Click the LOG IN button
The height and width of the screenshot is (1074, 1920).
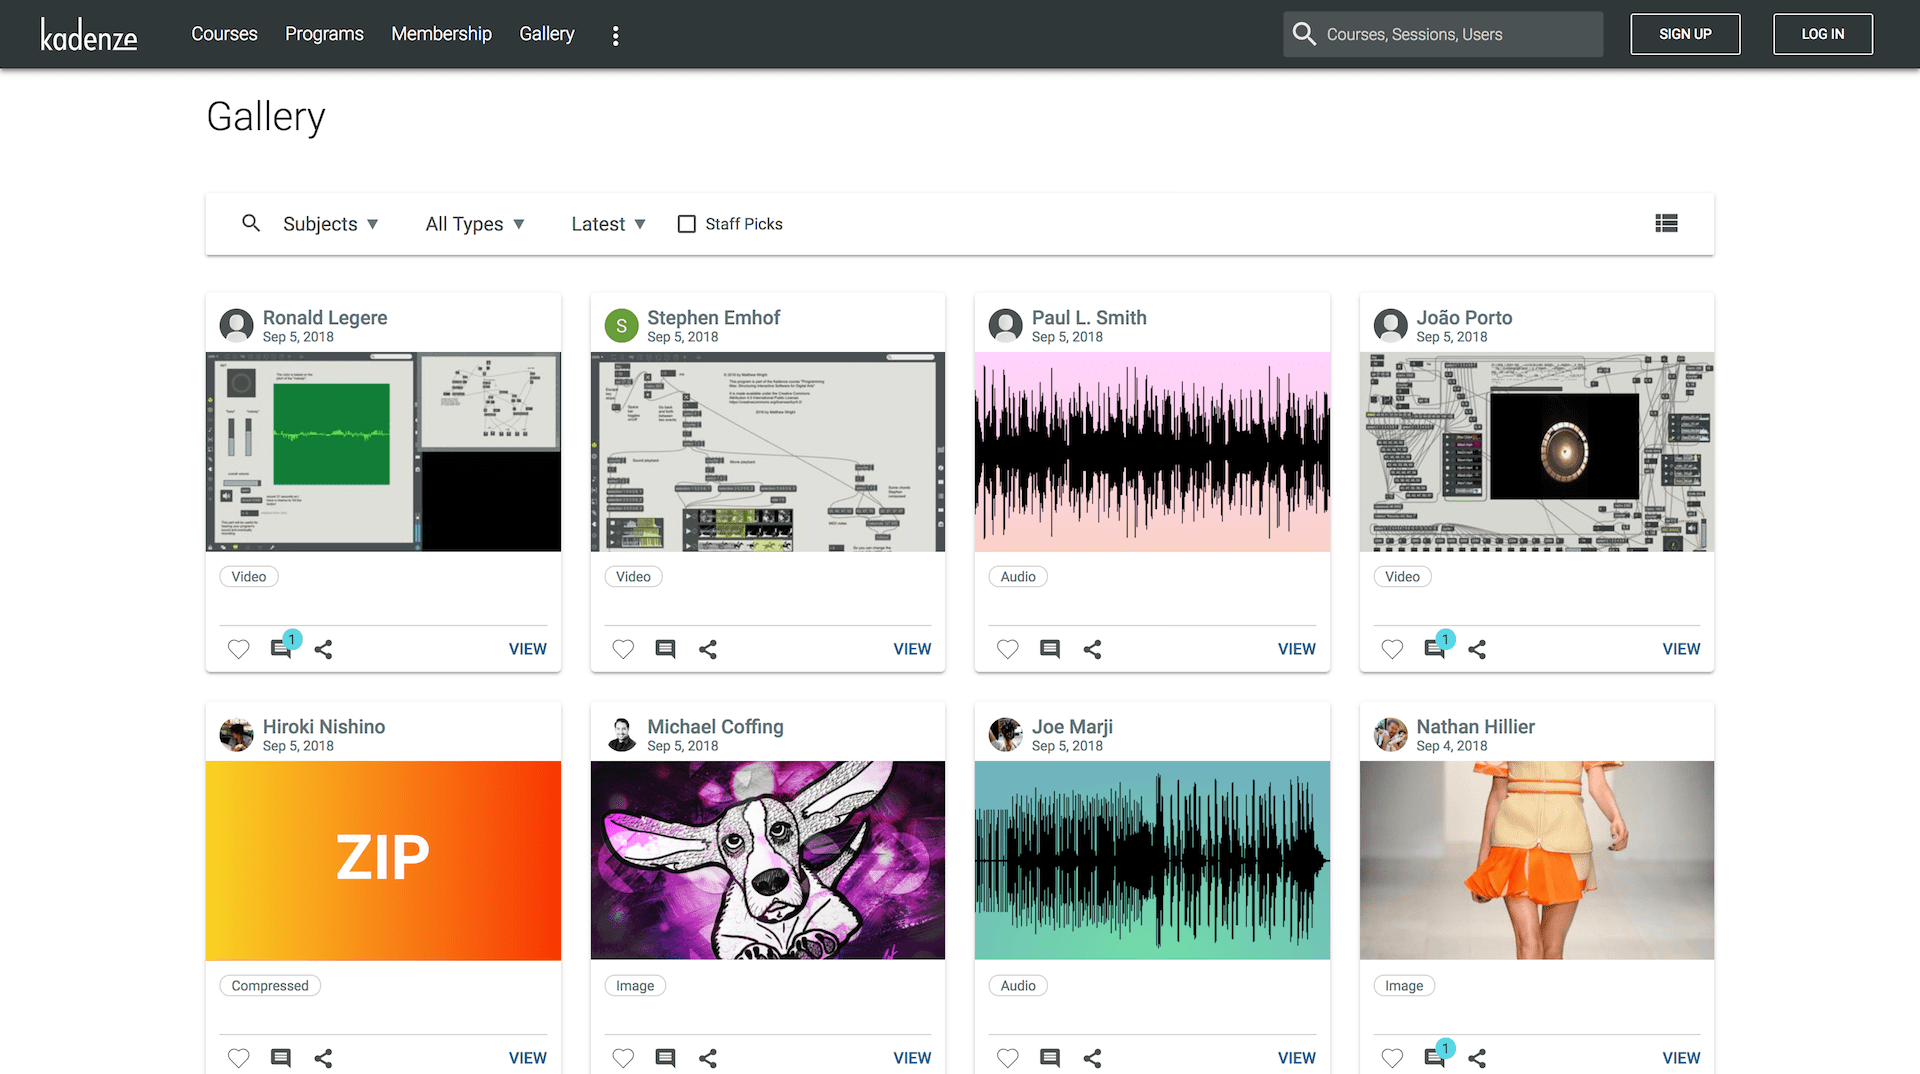tap(1822, 34)
